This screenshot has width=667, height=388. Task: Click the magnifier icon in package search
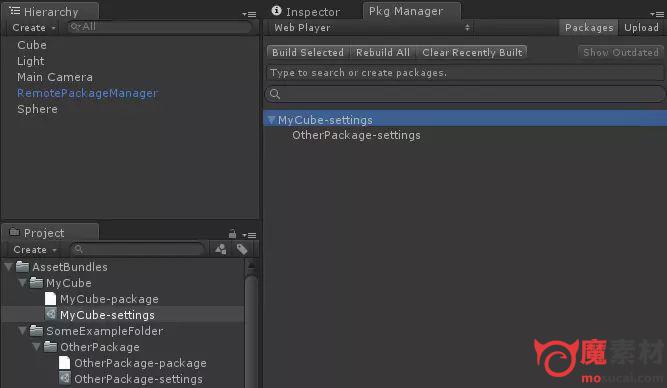tap(275, 94)
